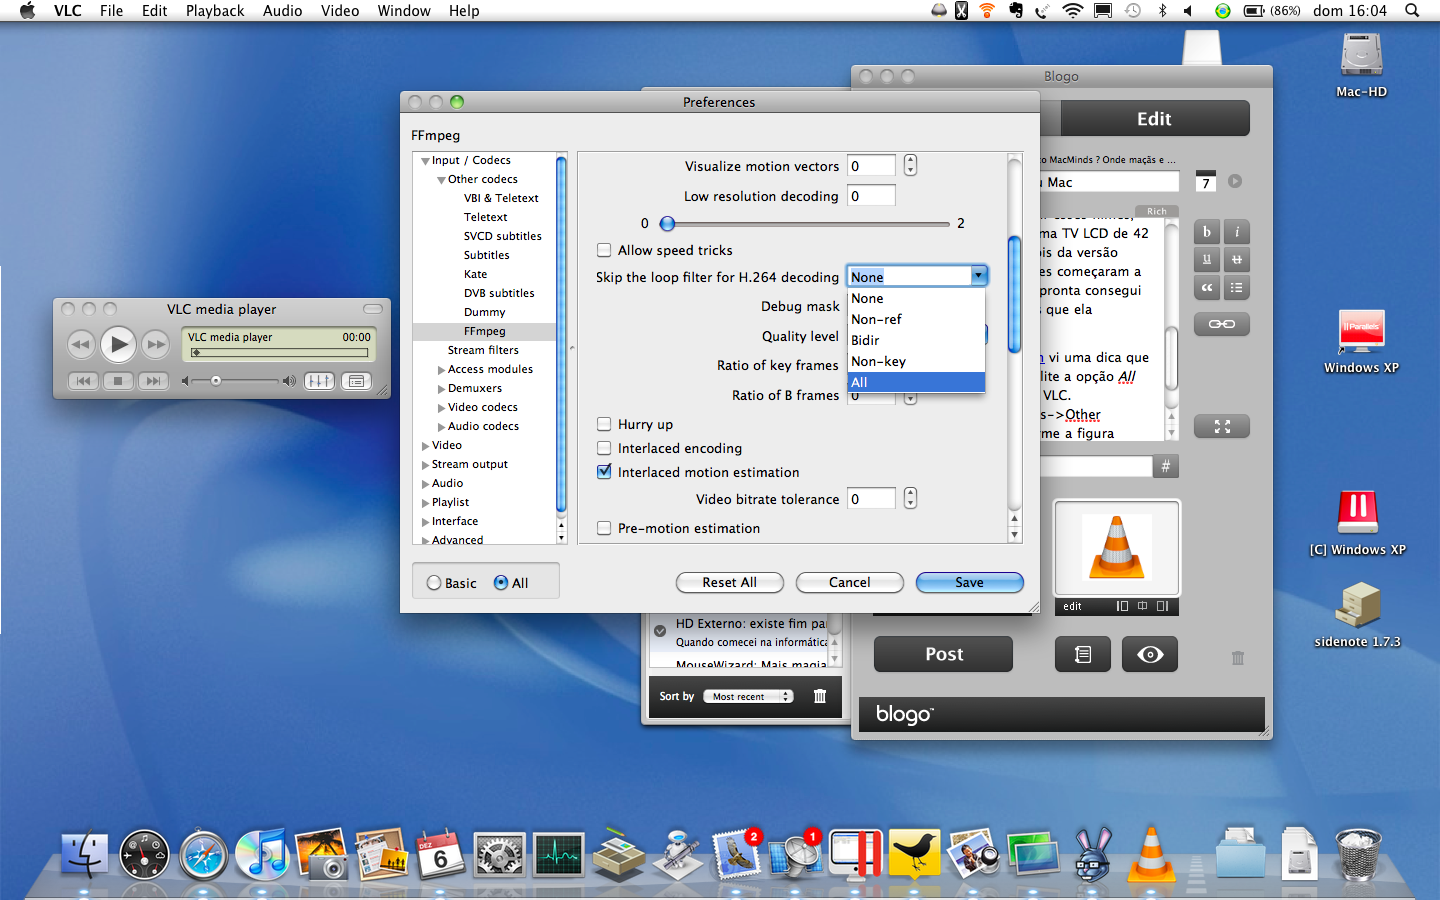Click the Blogo Post button
Image resolution: width=1440 pixels, height=900 pixels.
pyautogui.click(x=943, y=654)
